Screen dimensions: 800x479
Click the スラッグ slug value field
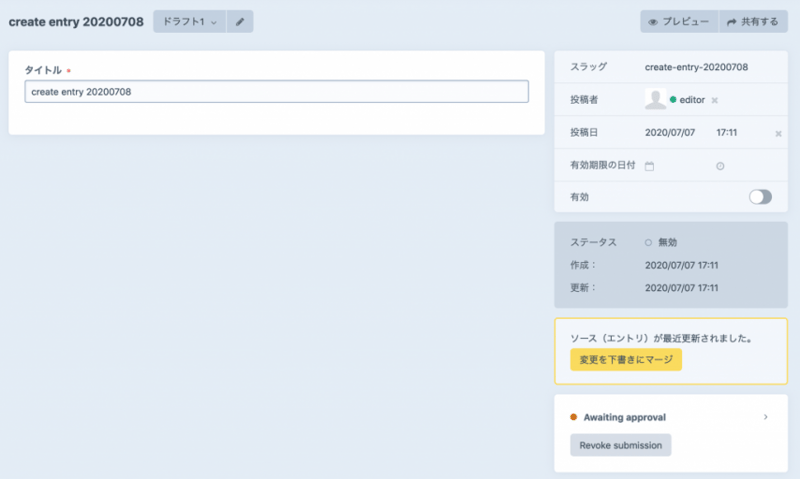point(697,67)
